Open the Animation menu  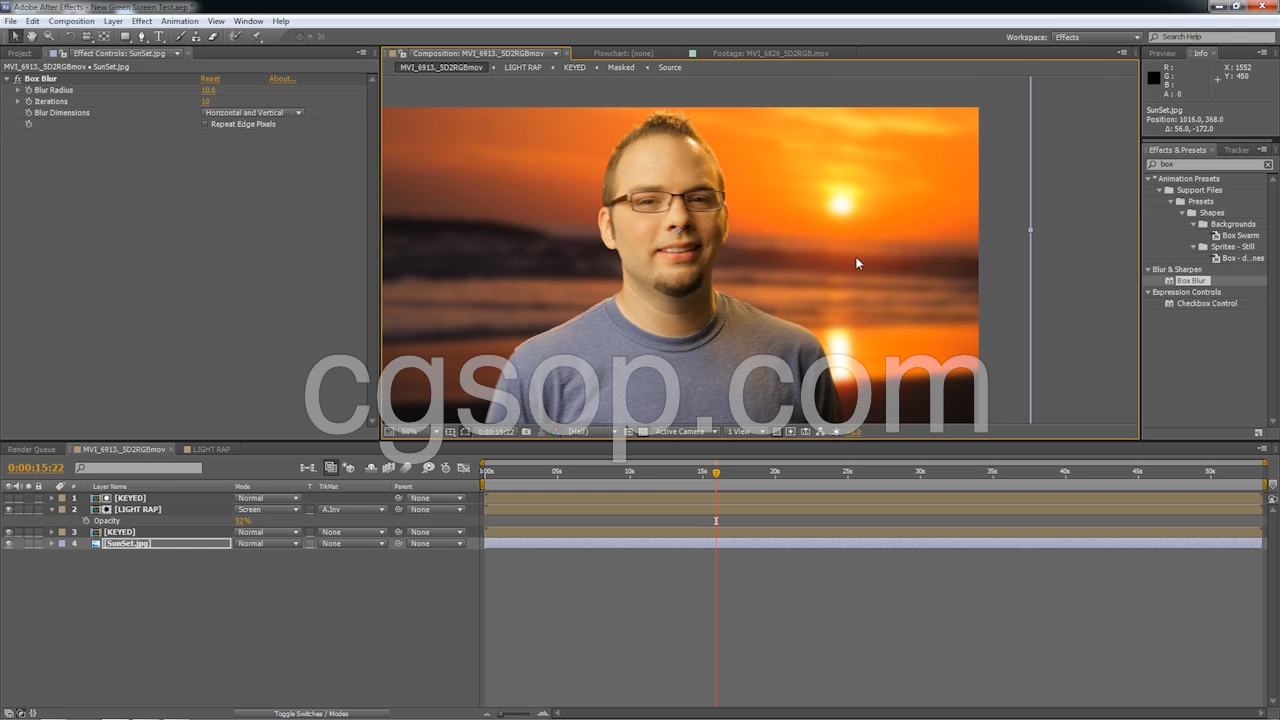[180, 21]
